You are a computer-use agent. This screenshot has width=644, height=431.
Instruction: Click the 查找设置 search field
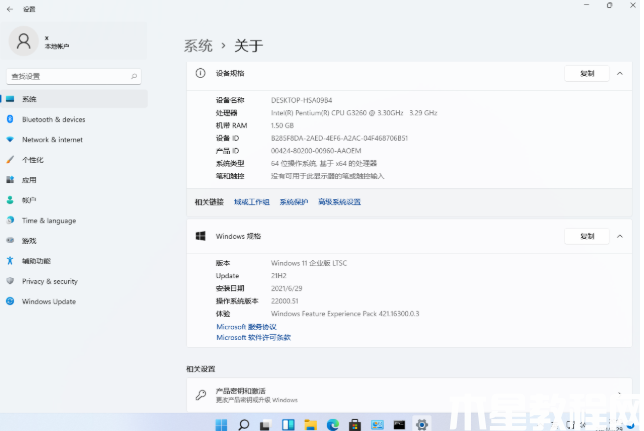74,76
